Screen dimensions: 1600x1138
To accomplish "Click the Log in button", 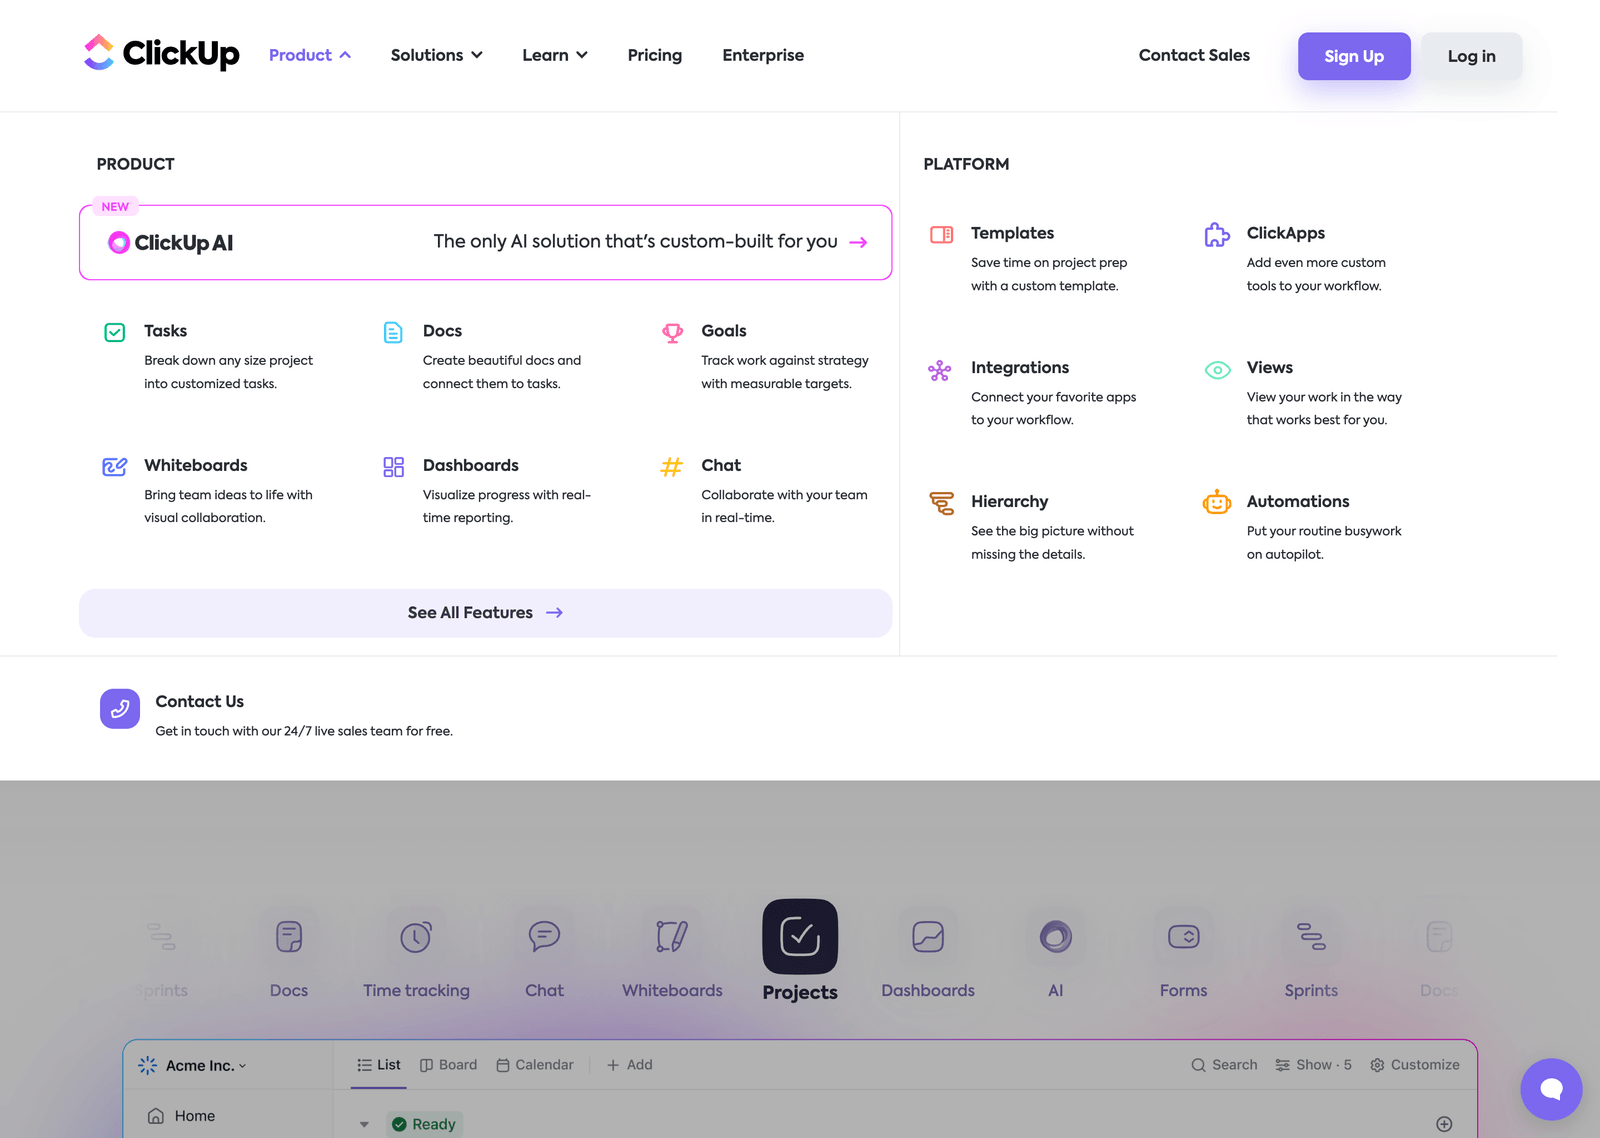I will point(1472,56).
